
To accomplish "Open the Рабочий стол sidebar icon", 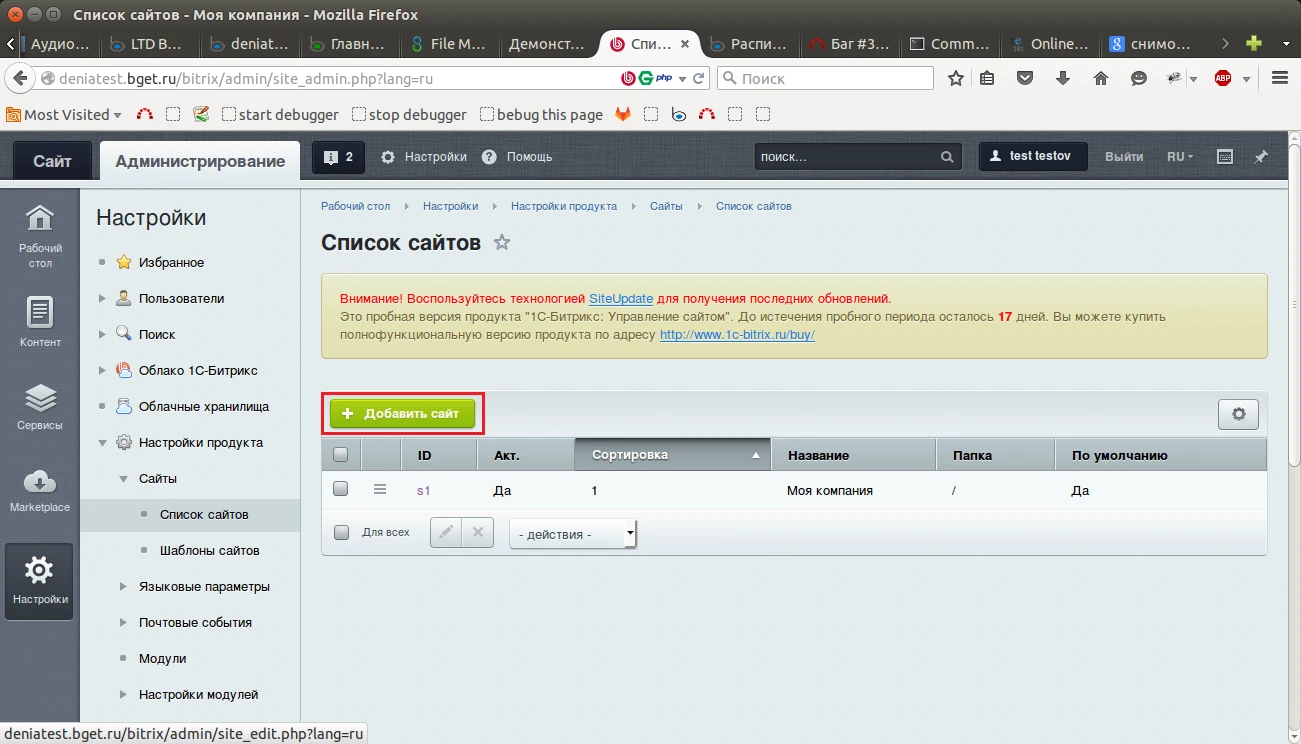I will pyautogui.click(x=40, y=235).
